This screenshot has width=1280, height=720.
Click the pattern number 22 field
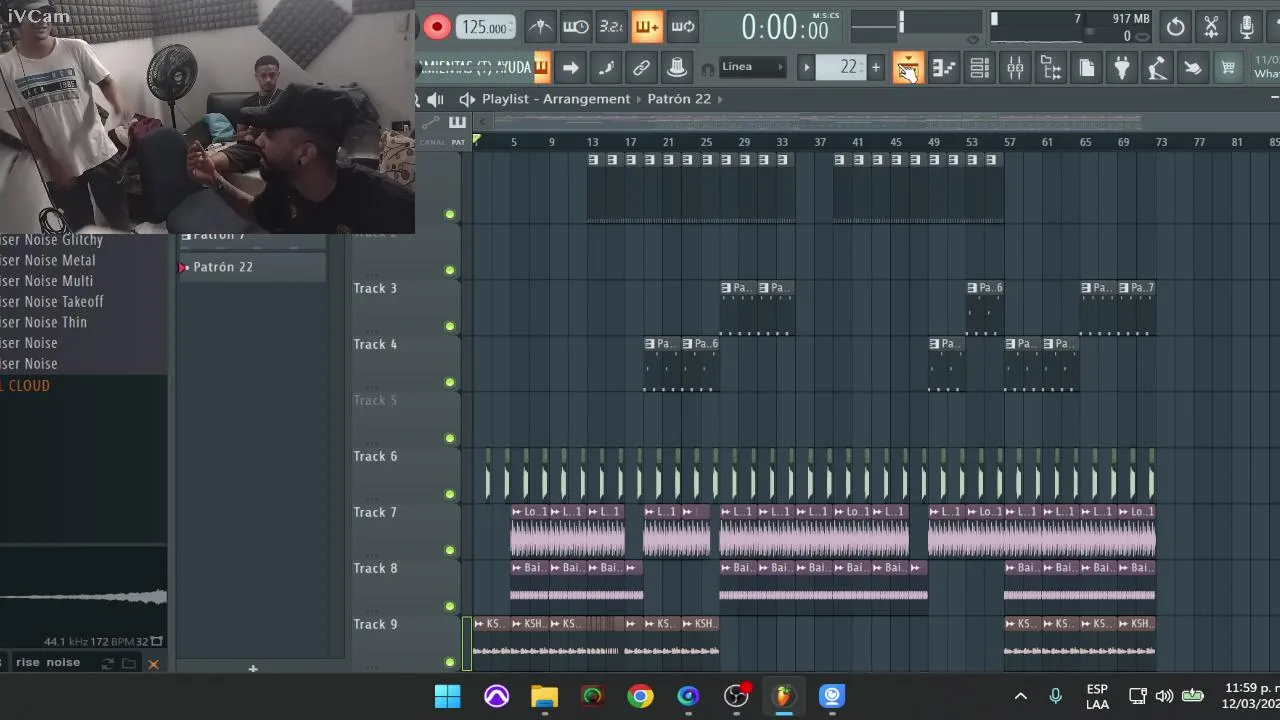841,67
